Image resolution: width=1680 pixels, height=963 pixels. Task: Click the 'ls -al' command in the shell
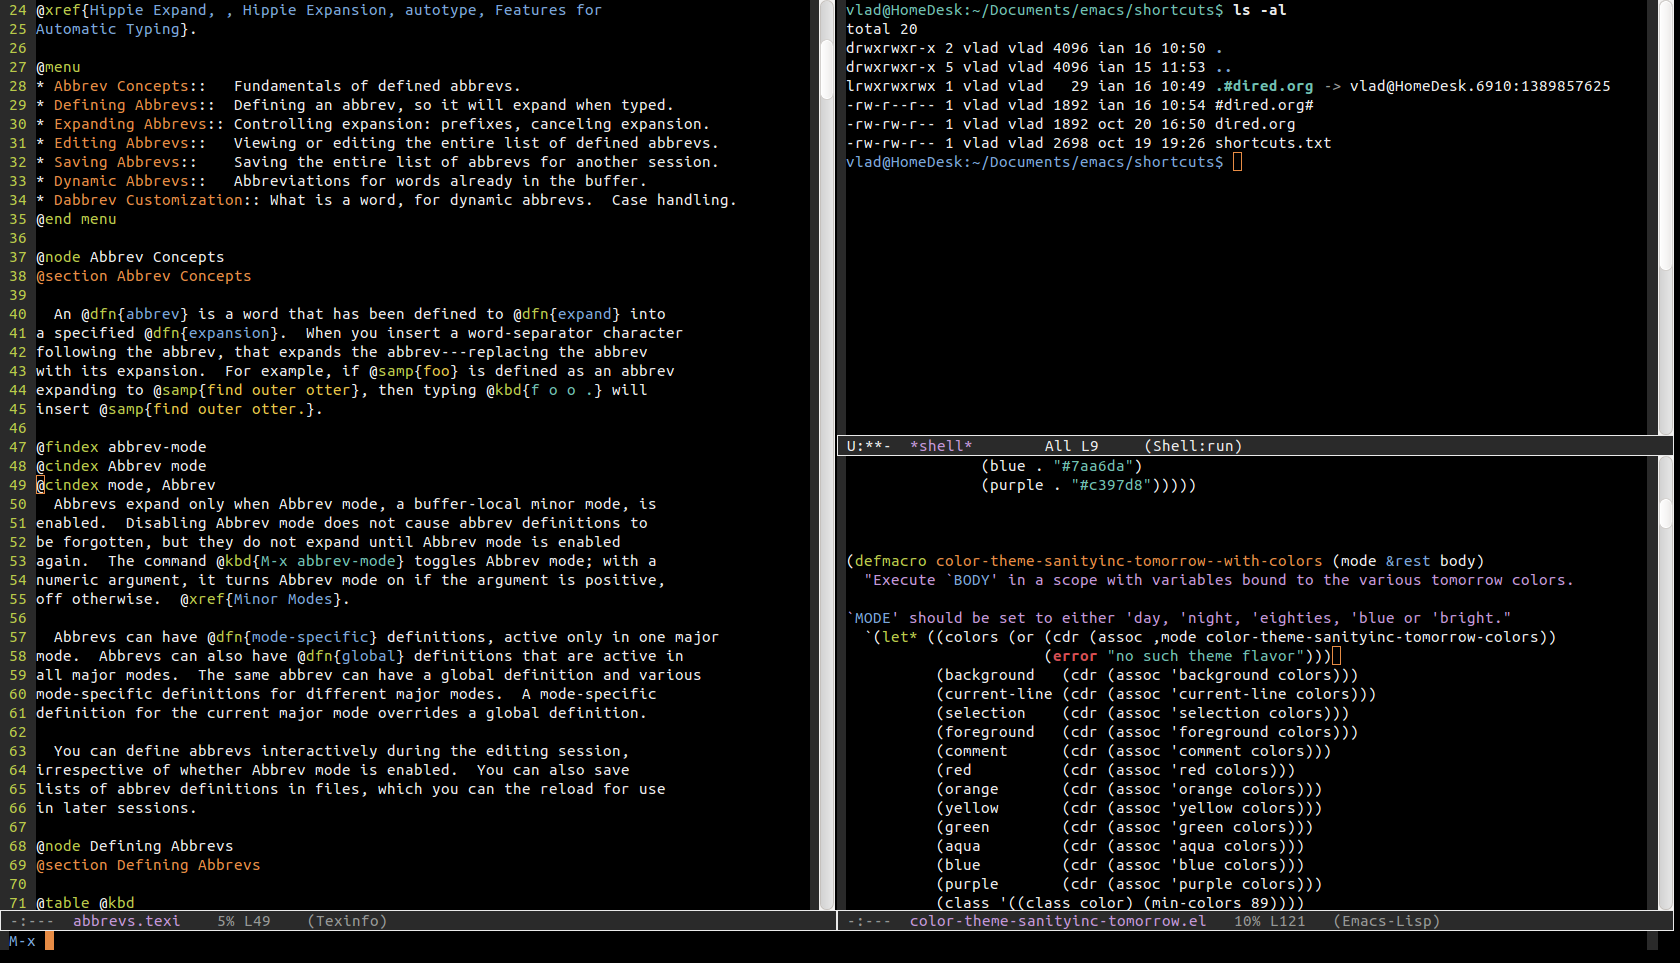point(1259,10)
